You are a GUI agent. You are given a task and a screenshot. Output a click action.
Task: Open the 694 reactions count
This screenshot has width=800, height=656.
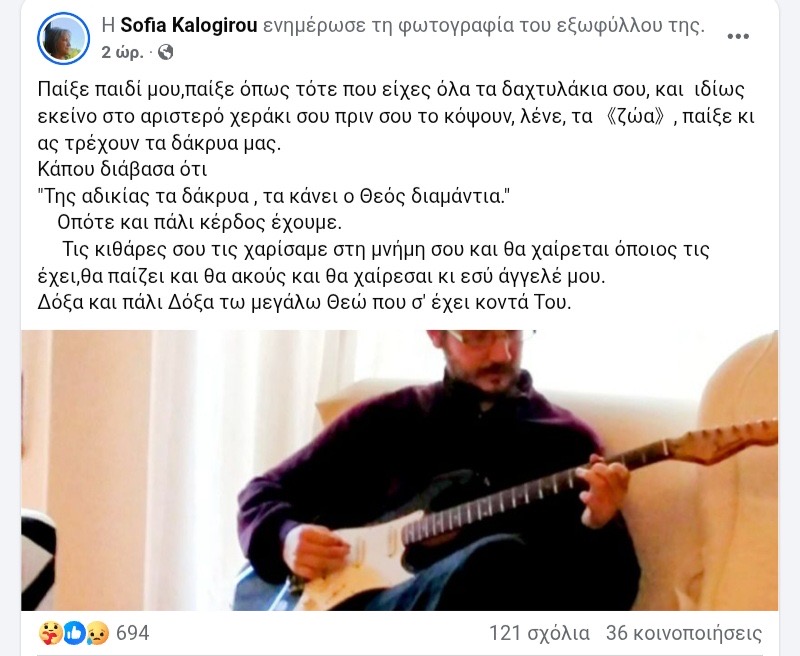133,633
